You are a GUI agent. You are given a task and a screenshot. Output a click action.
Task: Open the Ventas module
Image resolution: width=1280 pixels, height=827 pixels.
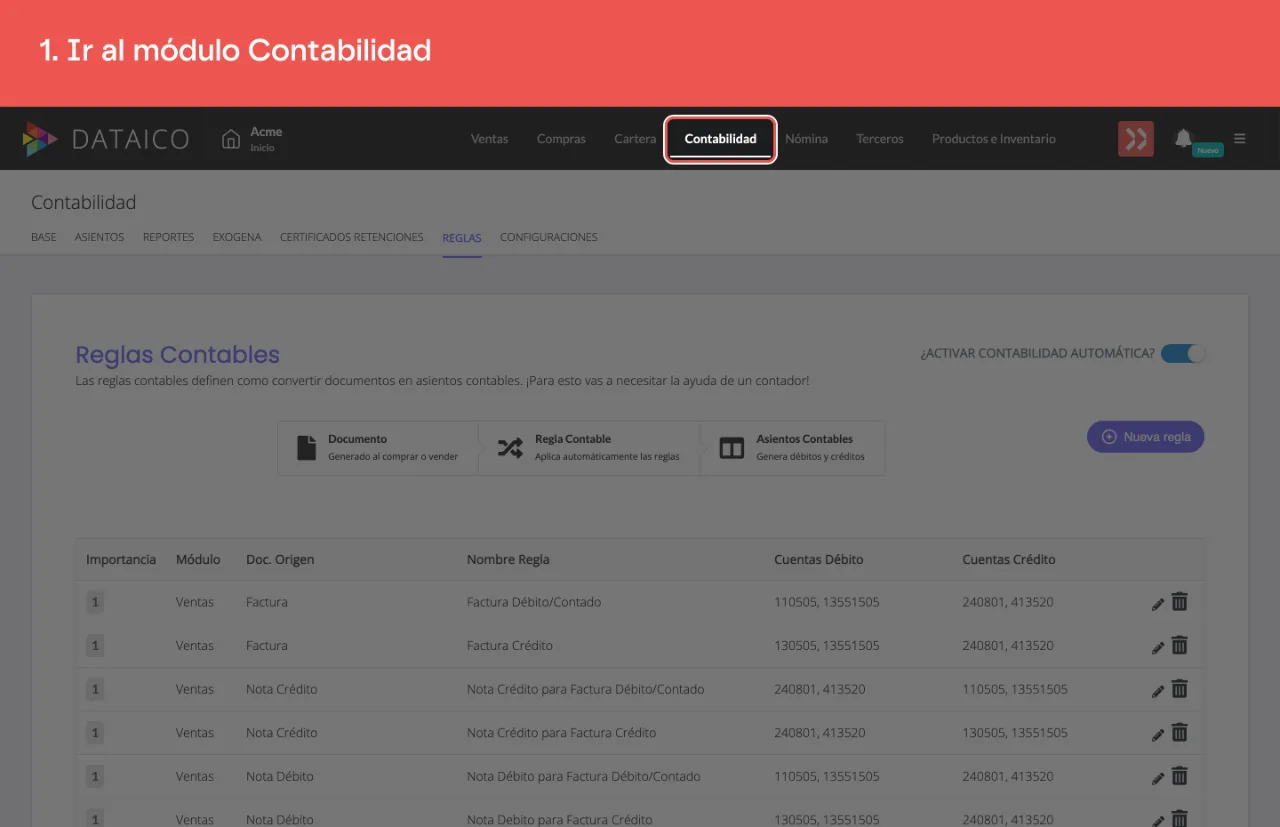(x=490, y=139)
